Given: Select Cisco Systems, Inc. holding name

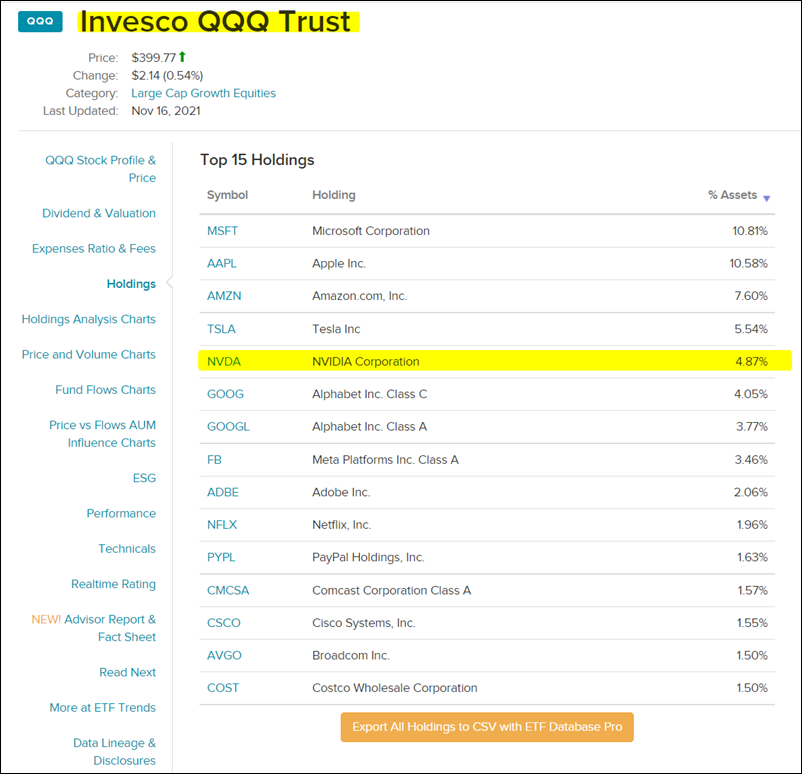Looking at the screenshot, I should pyautogui.click(x=364, y=623).
